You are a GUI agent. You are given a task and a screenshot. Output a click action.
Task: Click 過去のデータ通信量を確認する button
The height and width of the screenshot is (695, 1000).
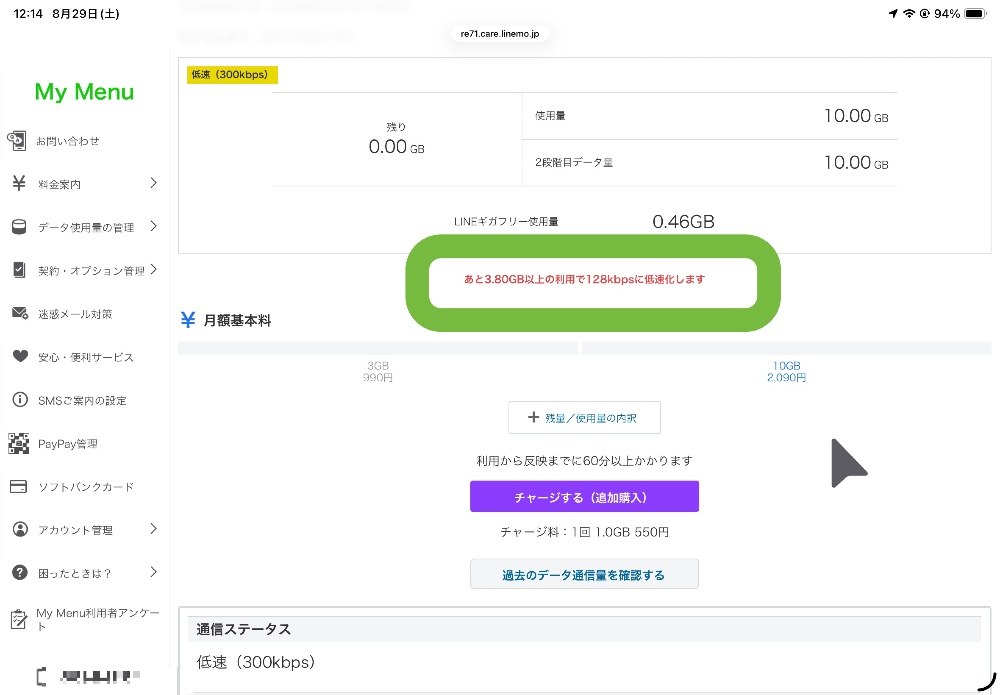click(584, 574)
